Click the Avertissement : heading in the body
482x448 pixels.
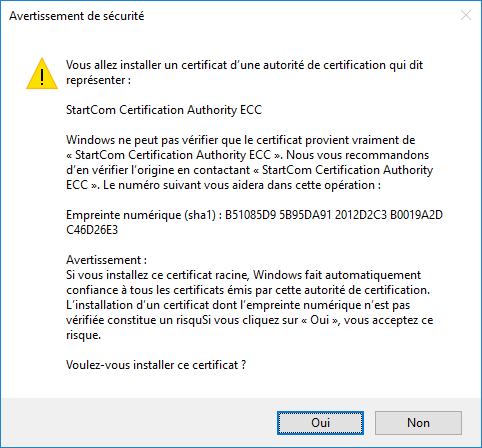(106, 260)
